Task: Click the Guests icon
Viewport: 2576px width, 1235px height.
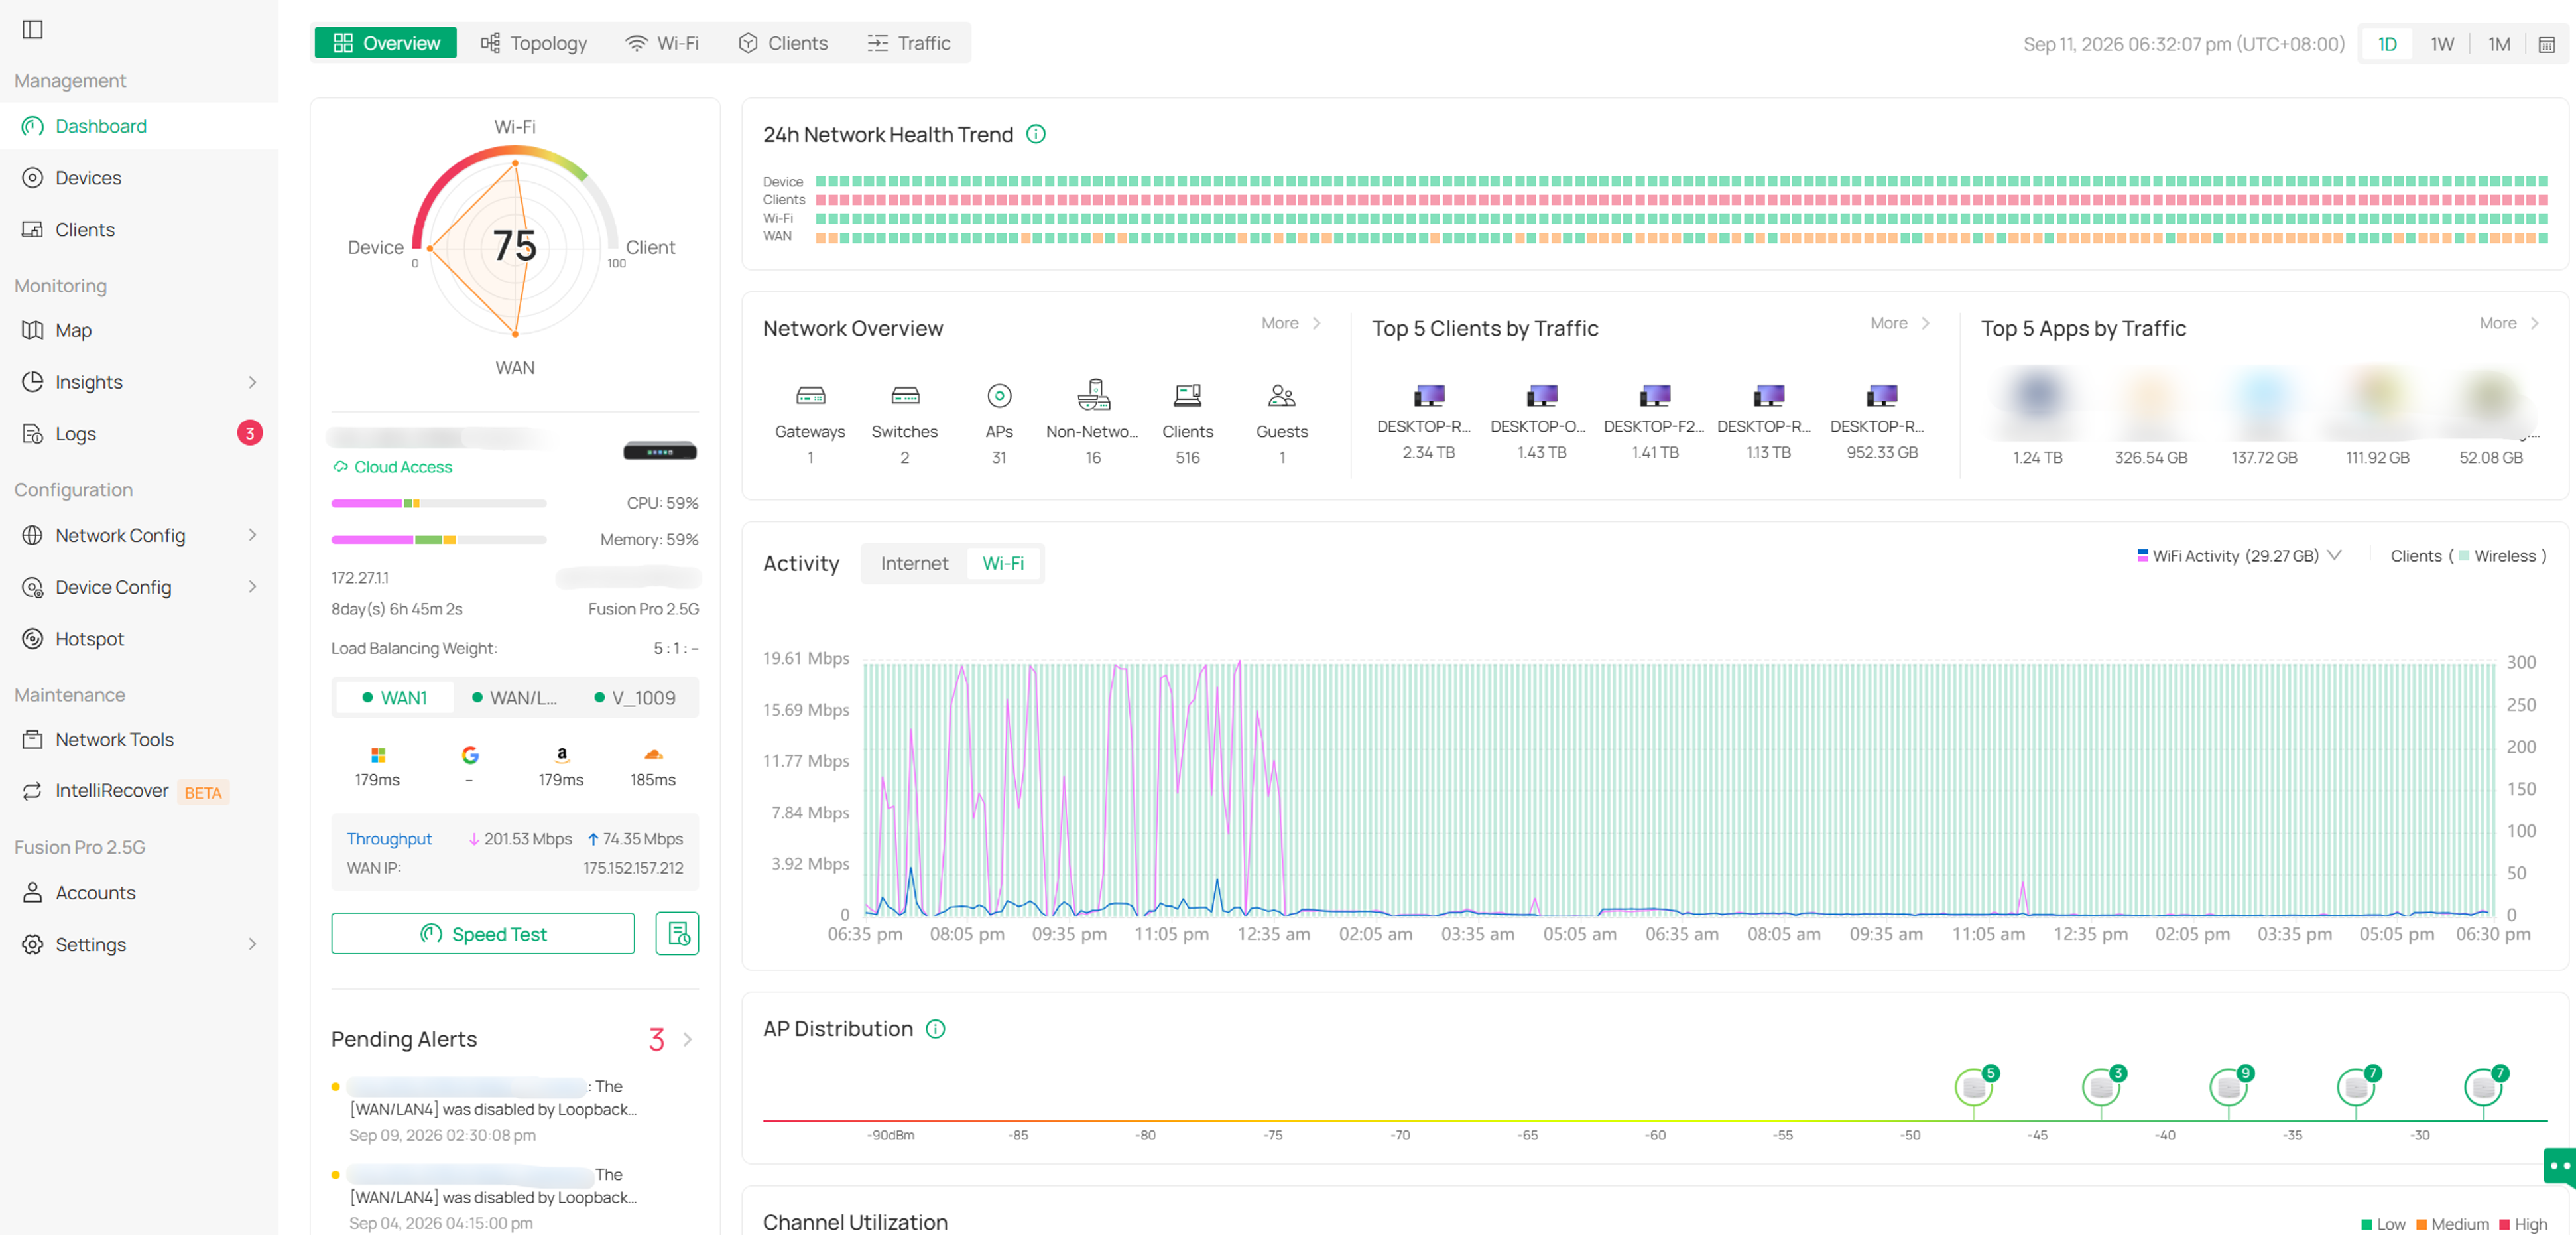Action: coord(1282,396)
